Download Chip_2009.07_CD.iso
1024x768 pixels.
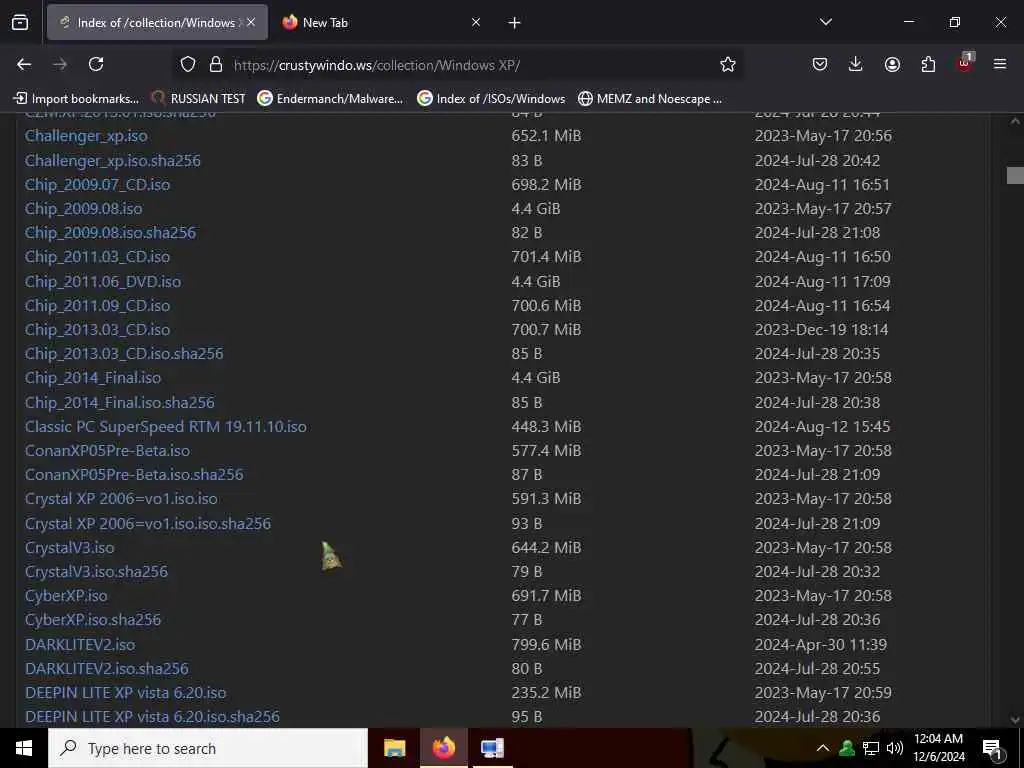tap(97, 185)
